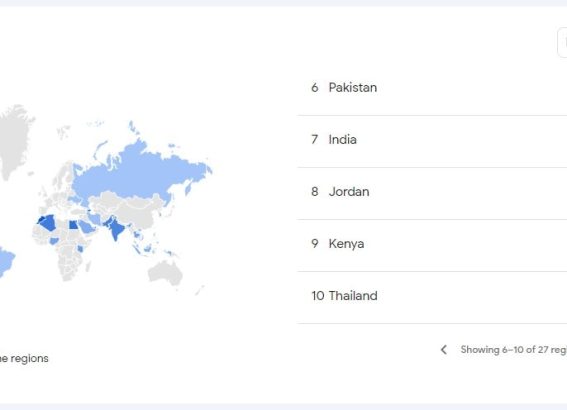Select Thailand, ranked tenth in list
Image resolution: width=567 pixels, height=410 pixels.
tap(432, 296)
